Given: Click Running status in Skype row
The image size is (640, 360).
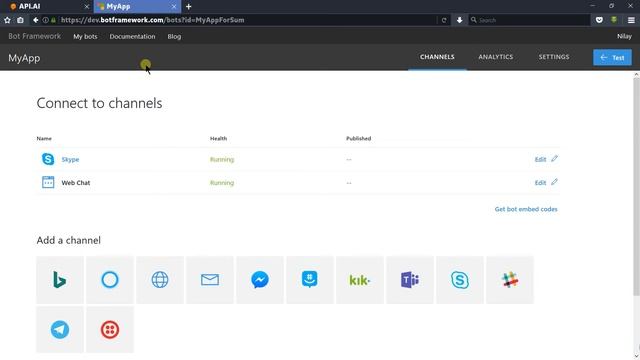Looking at the screenshot, I should point(222,159).
